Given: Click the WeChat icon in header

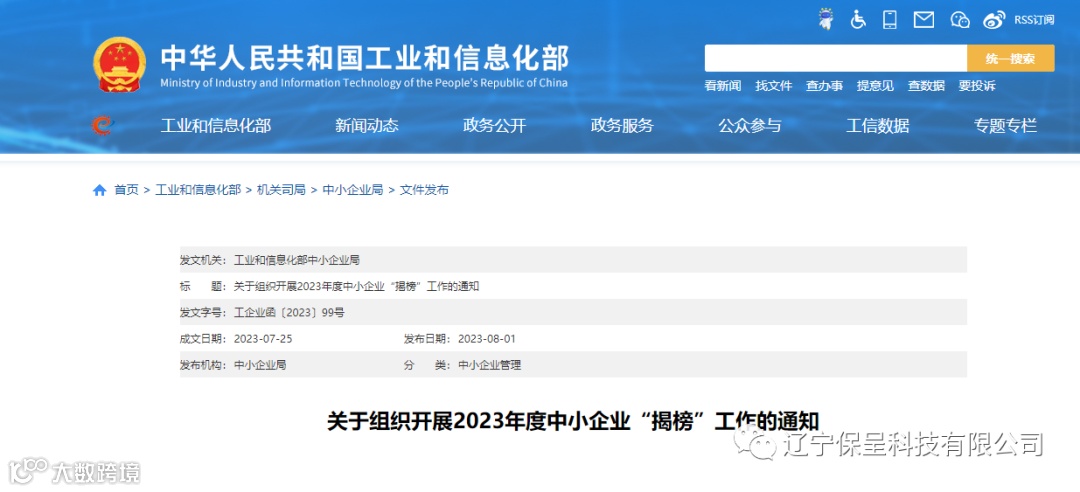Looking at the screenshot, I should coord(959,20).
